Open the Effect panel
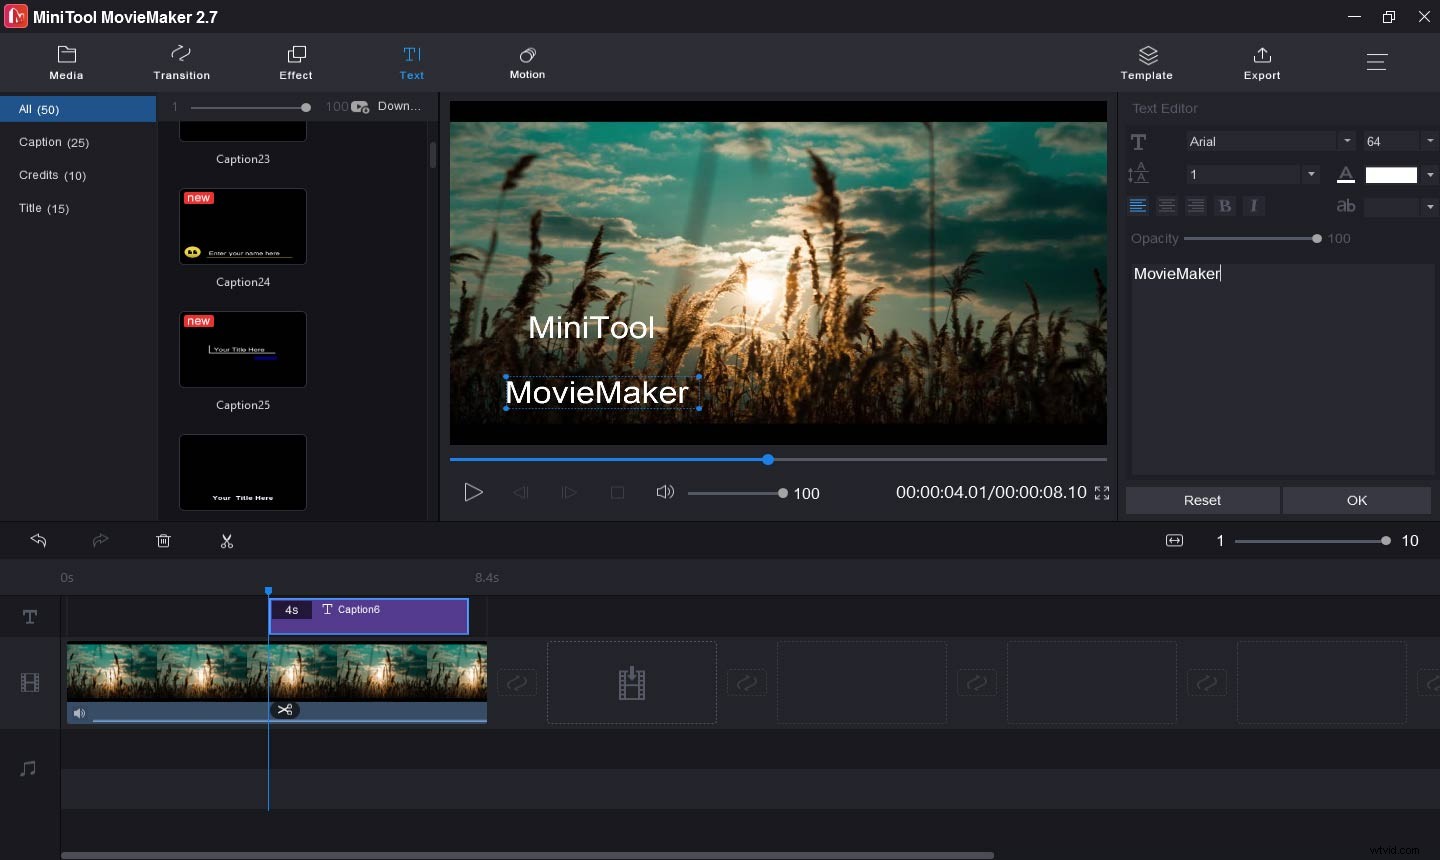 (295, 62)
